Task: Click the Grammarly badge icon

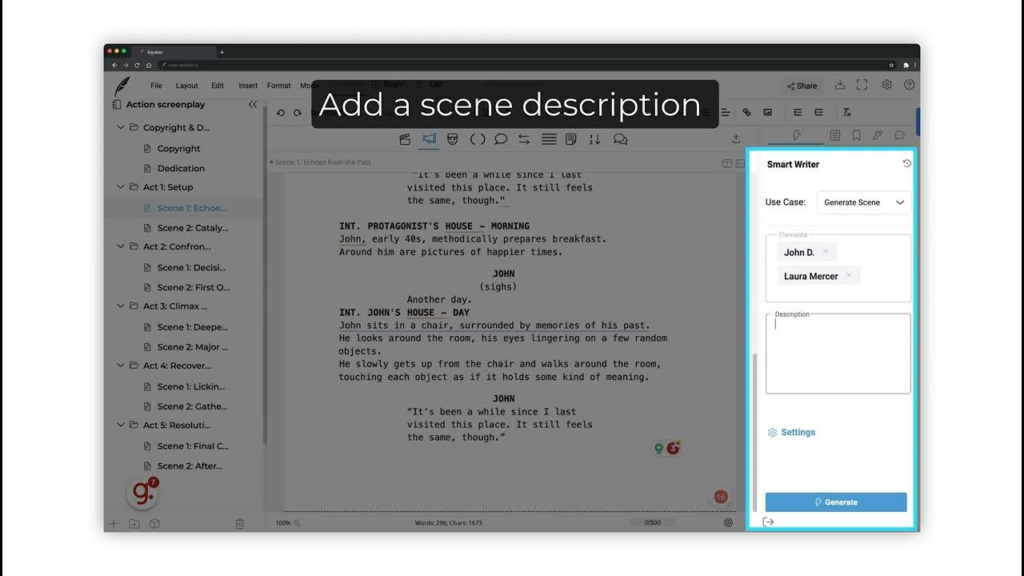Action: coord(142,492)
